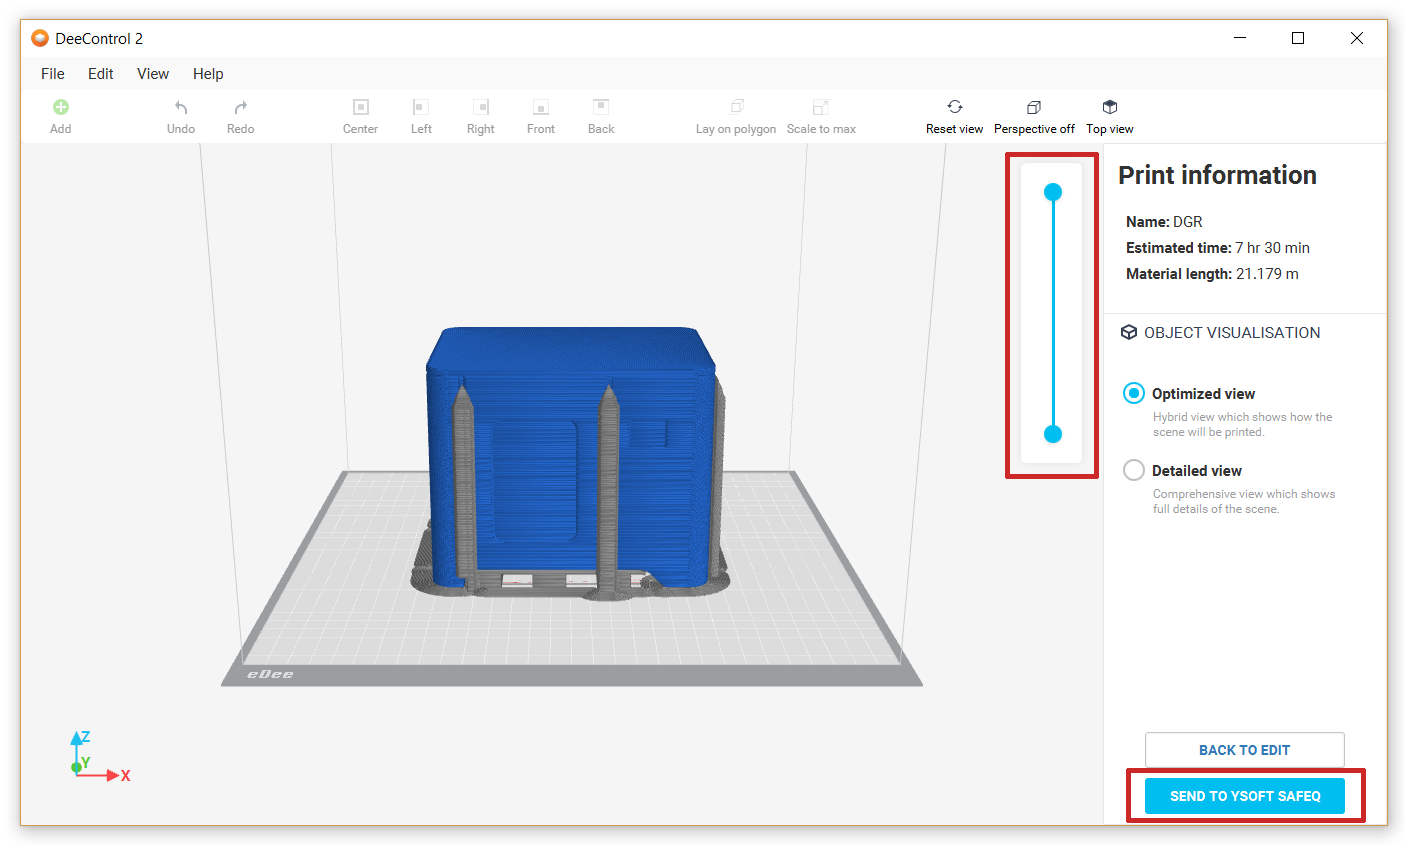The width and height of the screenshot is (1405, 845).
Task: Click the top handle of layer slider
Action: pyautogui.click(x=1052, y=192)
